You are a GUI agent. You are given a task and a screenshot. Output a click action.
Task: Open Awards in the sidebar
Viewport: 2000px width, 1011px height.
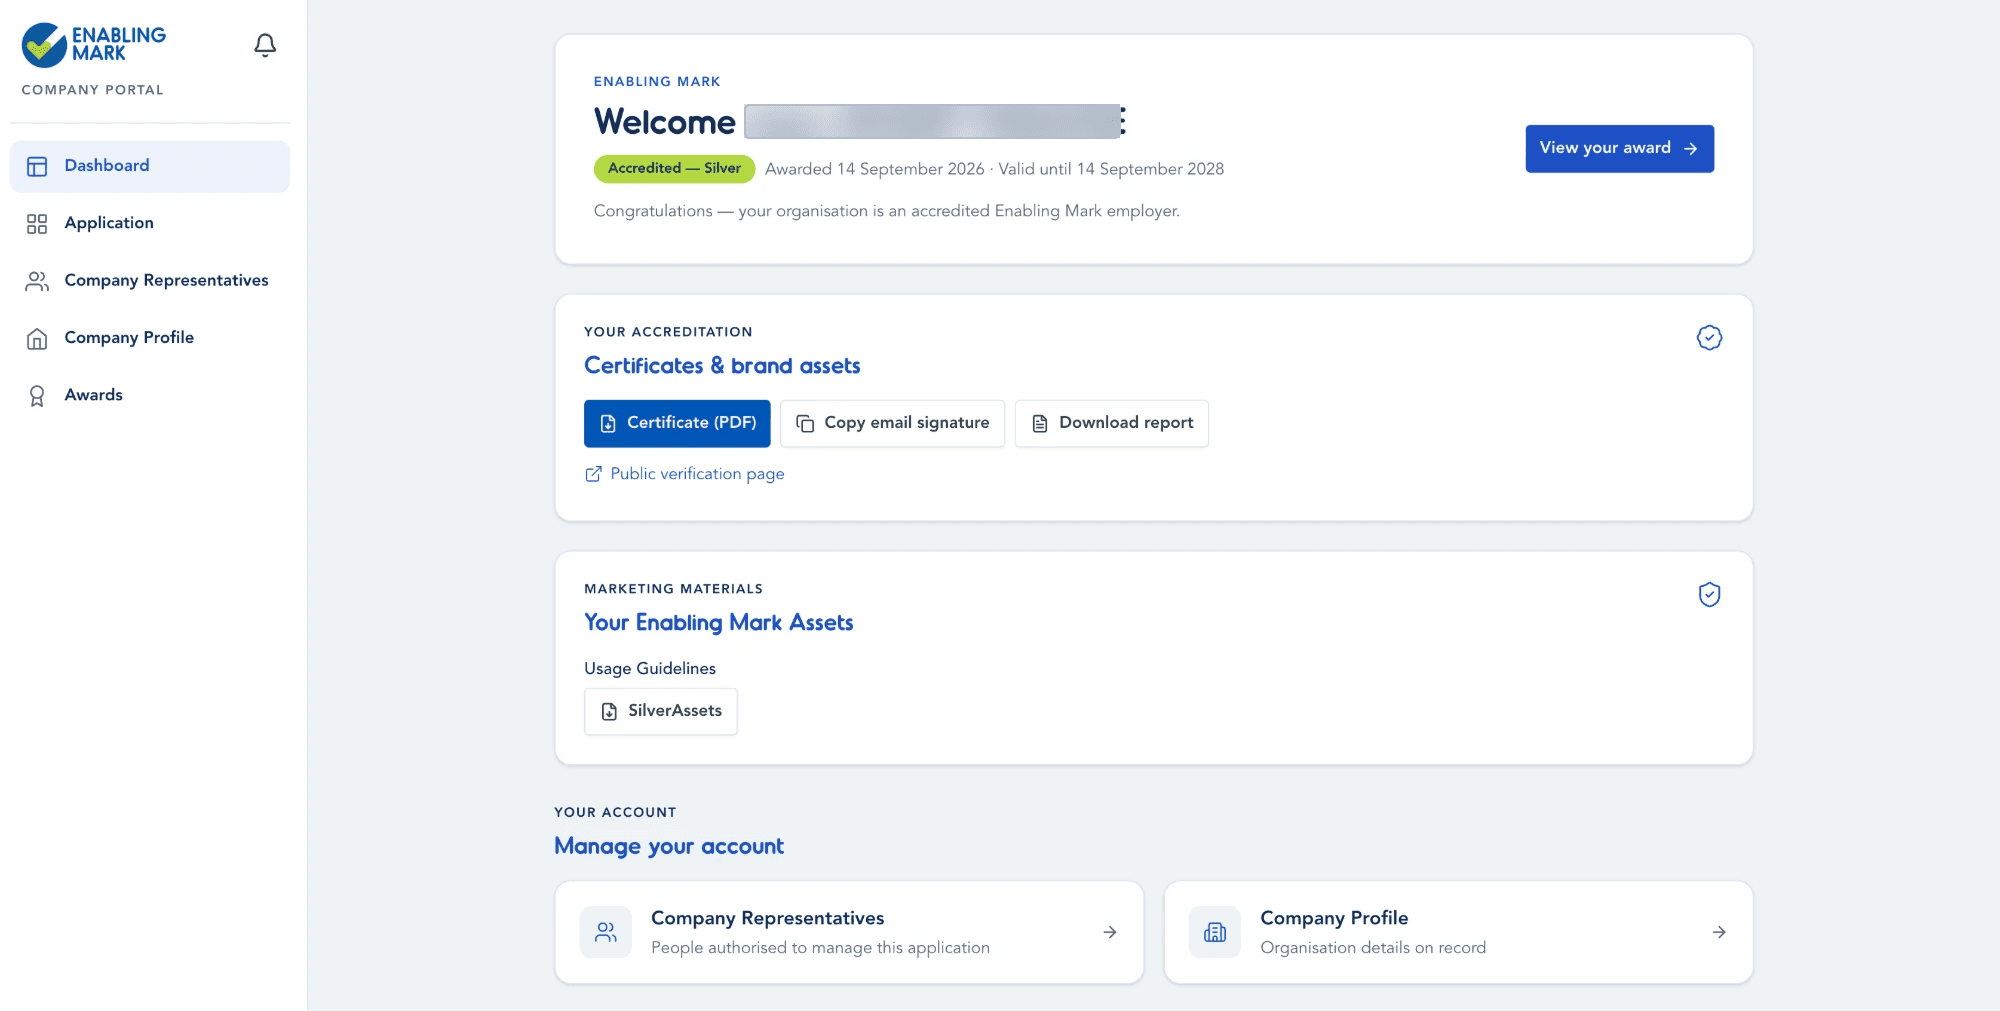(x=150, y=395)
